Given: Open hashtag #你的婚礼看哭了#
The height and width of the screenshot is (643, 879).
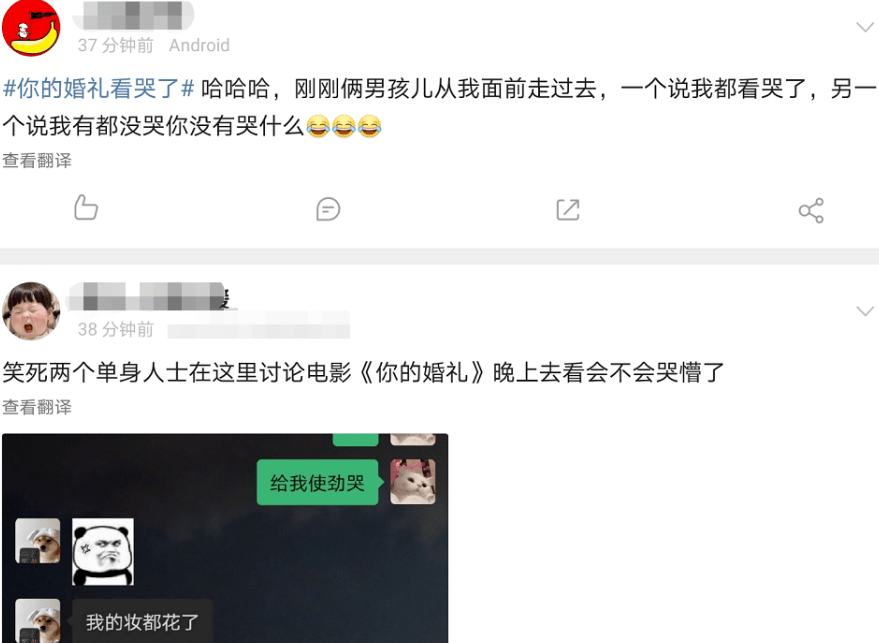Looking at the screenshot, I should [x=99, y=89].
